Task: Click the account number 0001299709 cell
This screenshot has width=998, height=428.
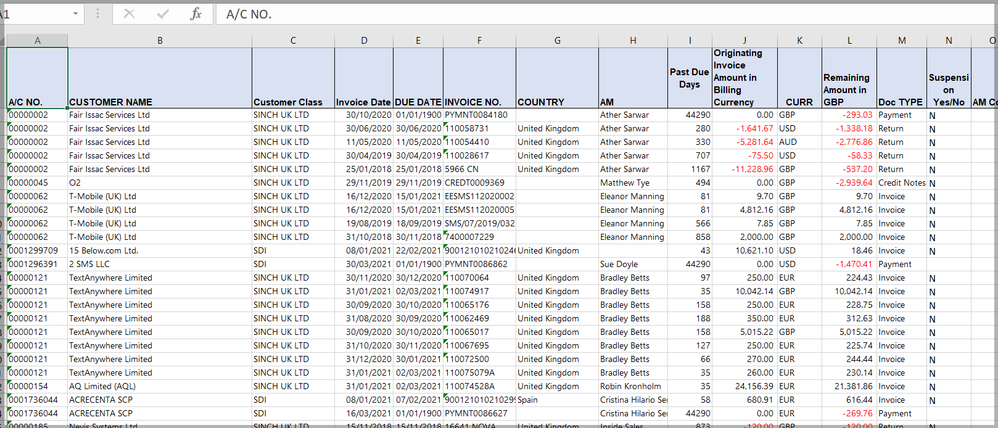Action: (x=38, y=250)
